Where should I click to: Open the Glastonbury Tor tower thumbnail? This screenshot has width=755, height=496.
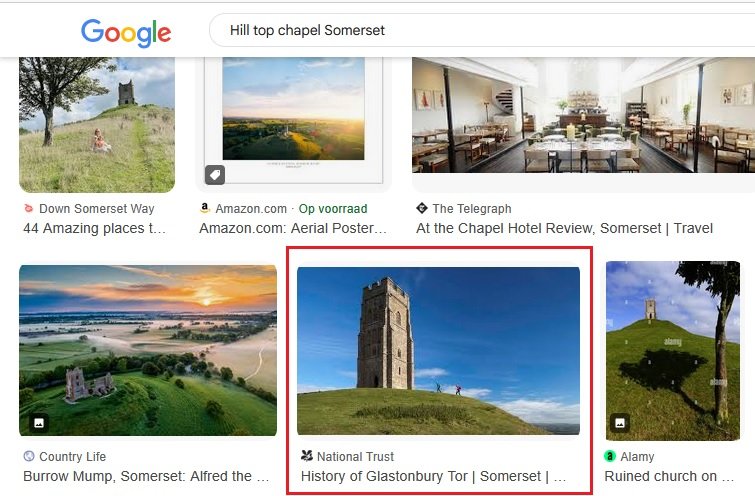[438, 350]
